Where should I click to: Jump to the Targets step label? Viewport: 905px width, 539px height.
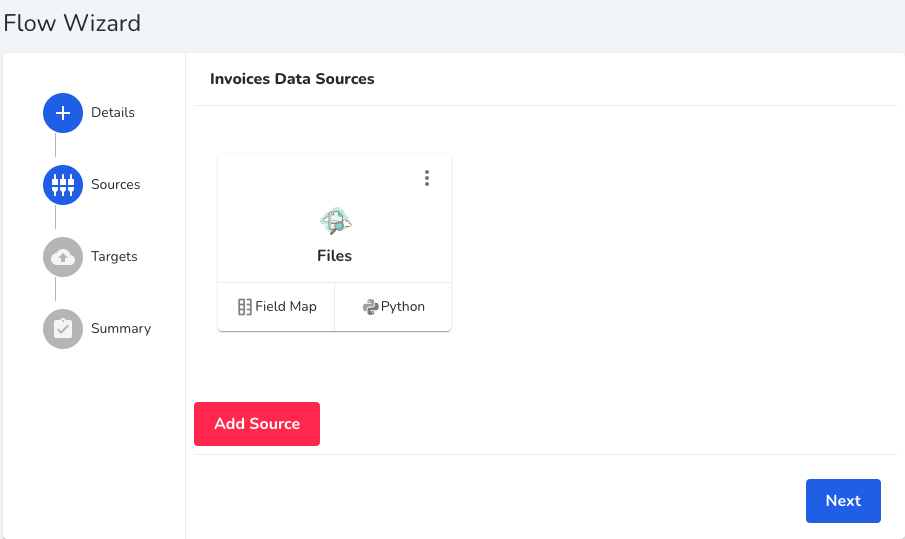tap(114, 257)
